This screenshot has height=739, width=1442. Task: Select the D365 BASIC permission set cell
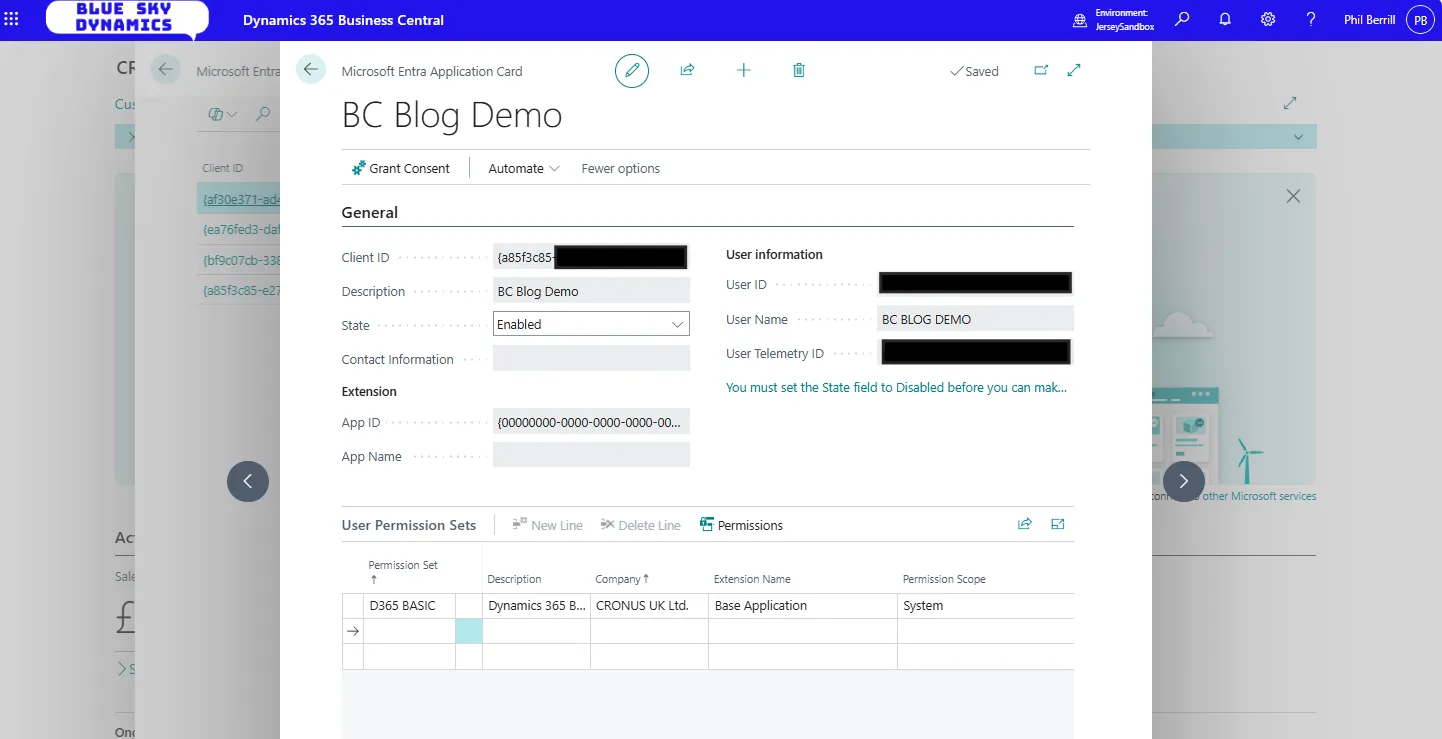tap(409, 605)
